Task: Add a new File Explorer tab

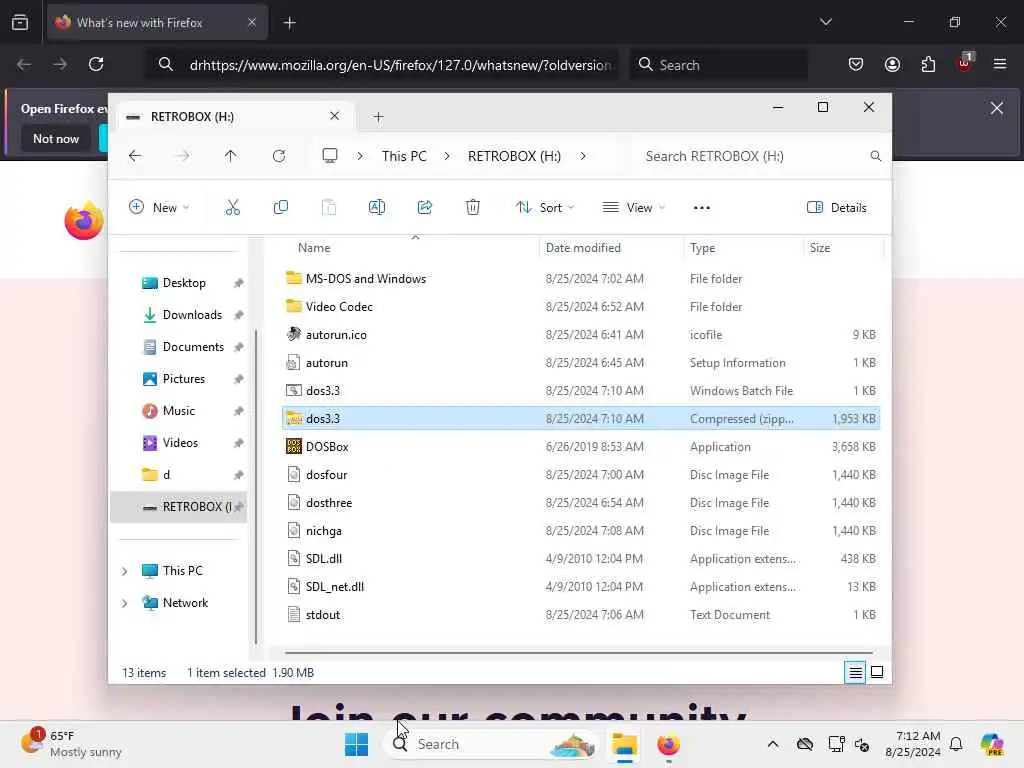Action: click(x=378, y=117)
